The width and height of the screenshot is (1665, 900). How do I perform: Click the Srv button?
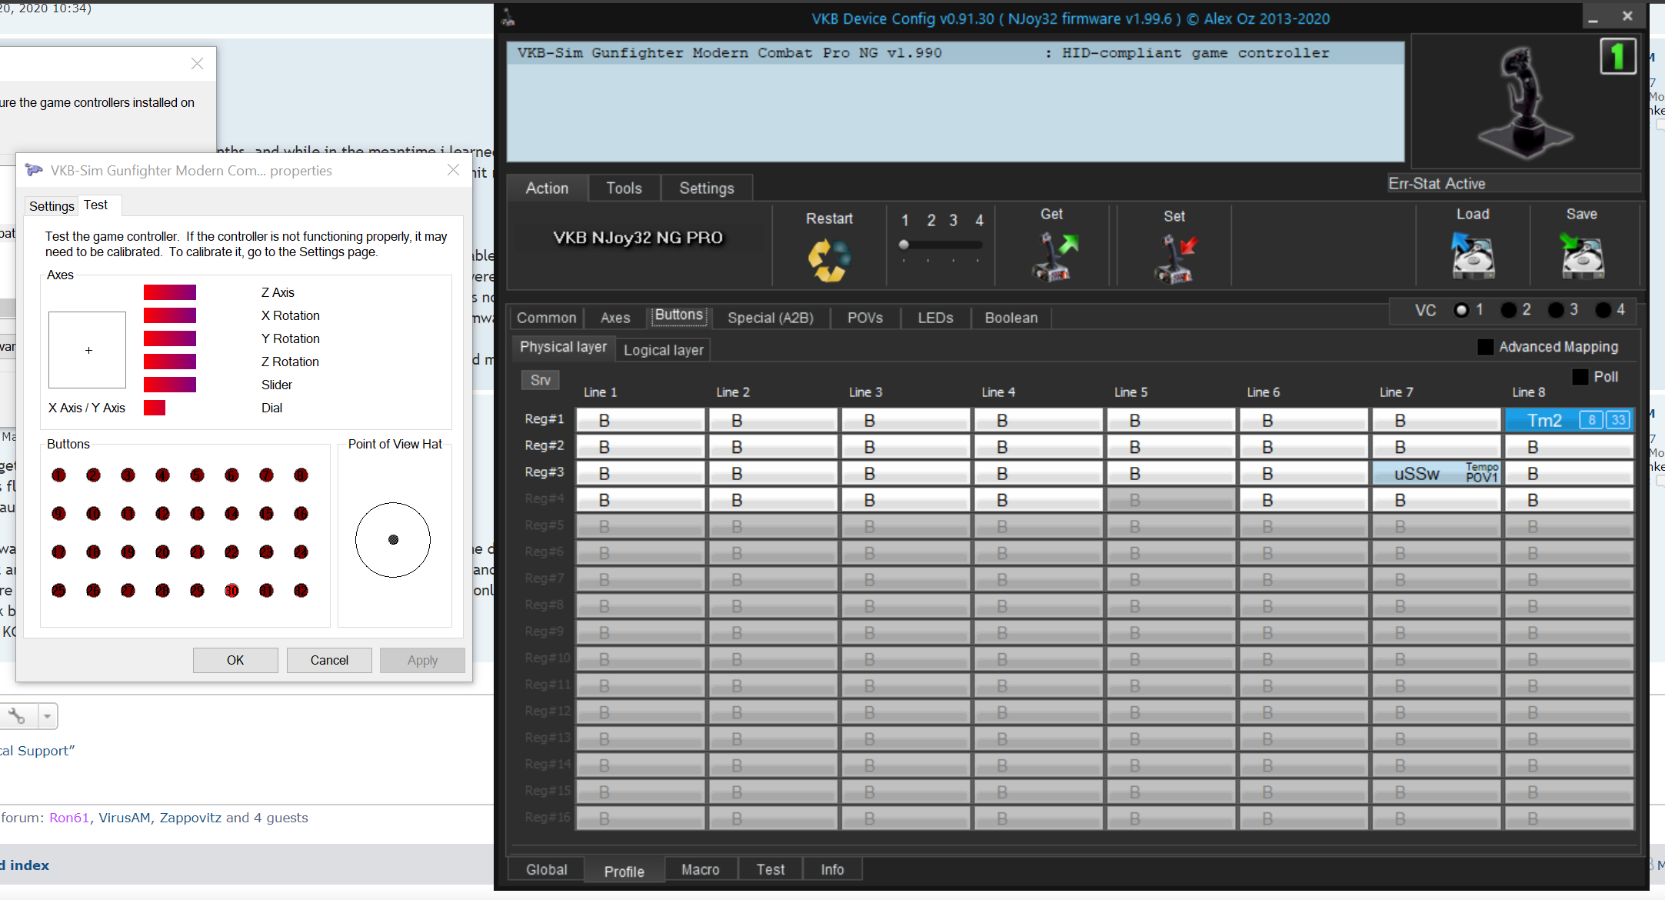click(540, 380)
